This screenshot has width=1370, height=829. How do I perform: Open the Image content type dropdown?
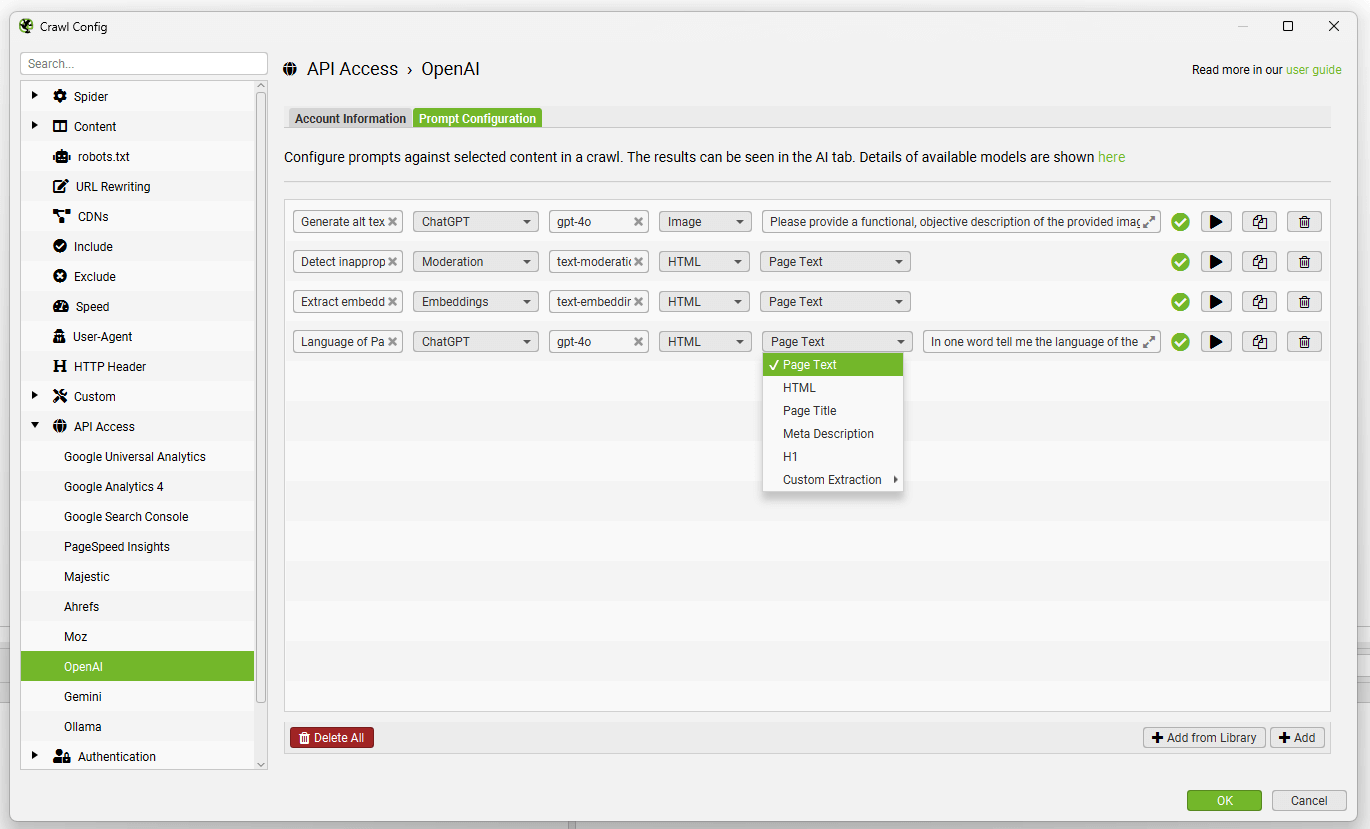click(x=704, y=222)
